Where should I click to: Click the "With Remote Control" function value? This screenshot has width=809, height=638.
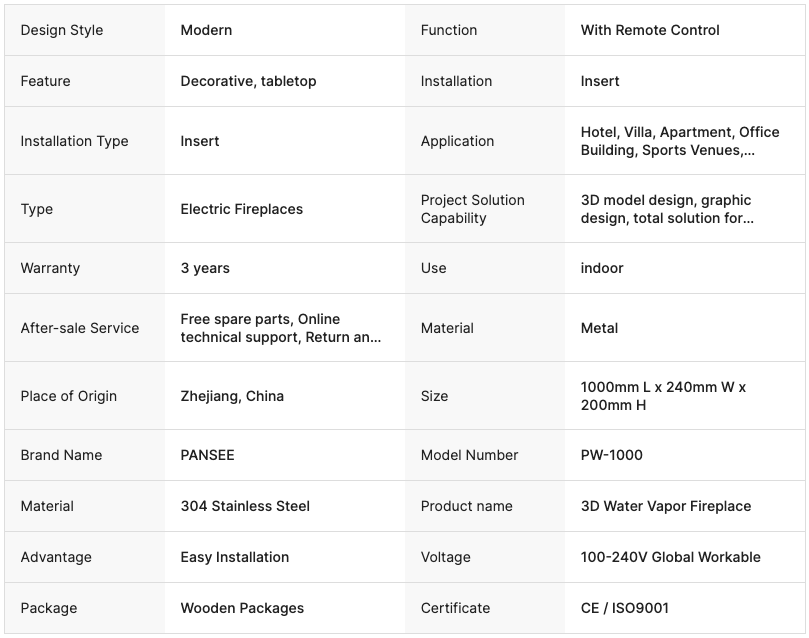pyautogui.click(x=650, y=30)
